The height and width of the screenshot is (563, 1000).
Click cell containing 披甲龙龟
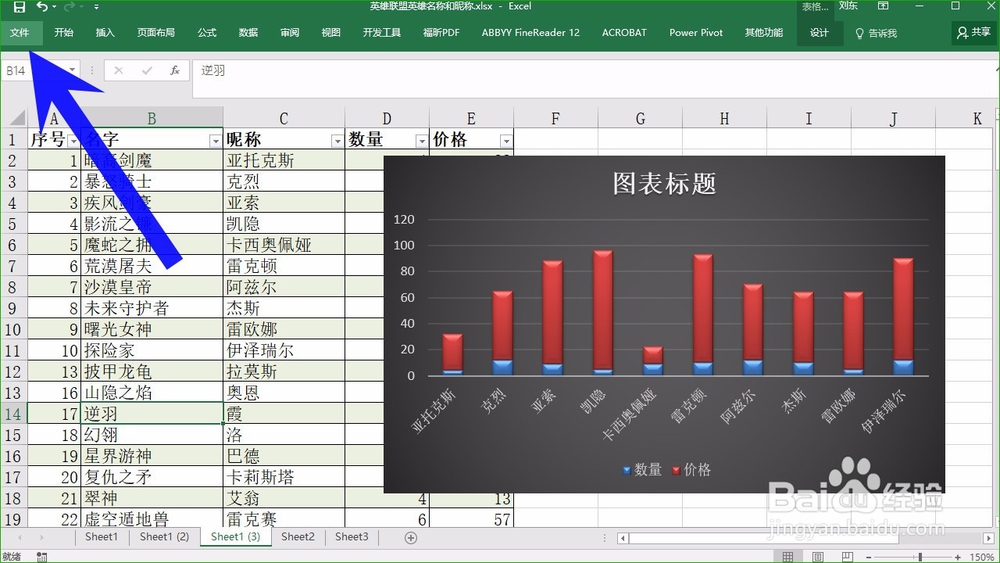[x=152, y=371]
